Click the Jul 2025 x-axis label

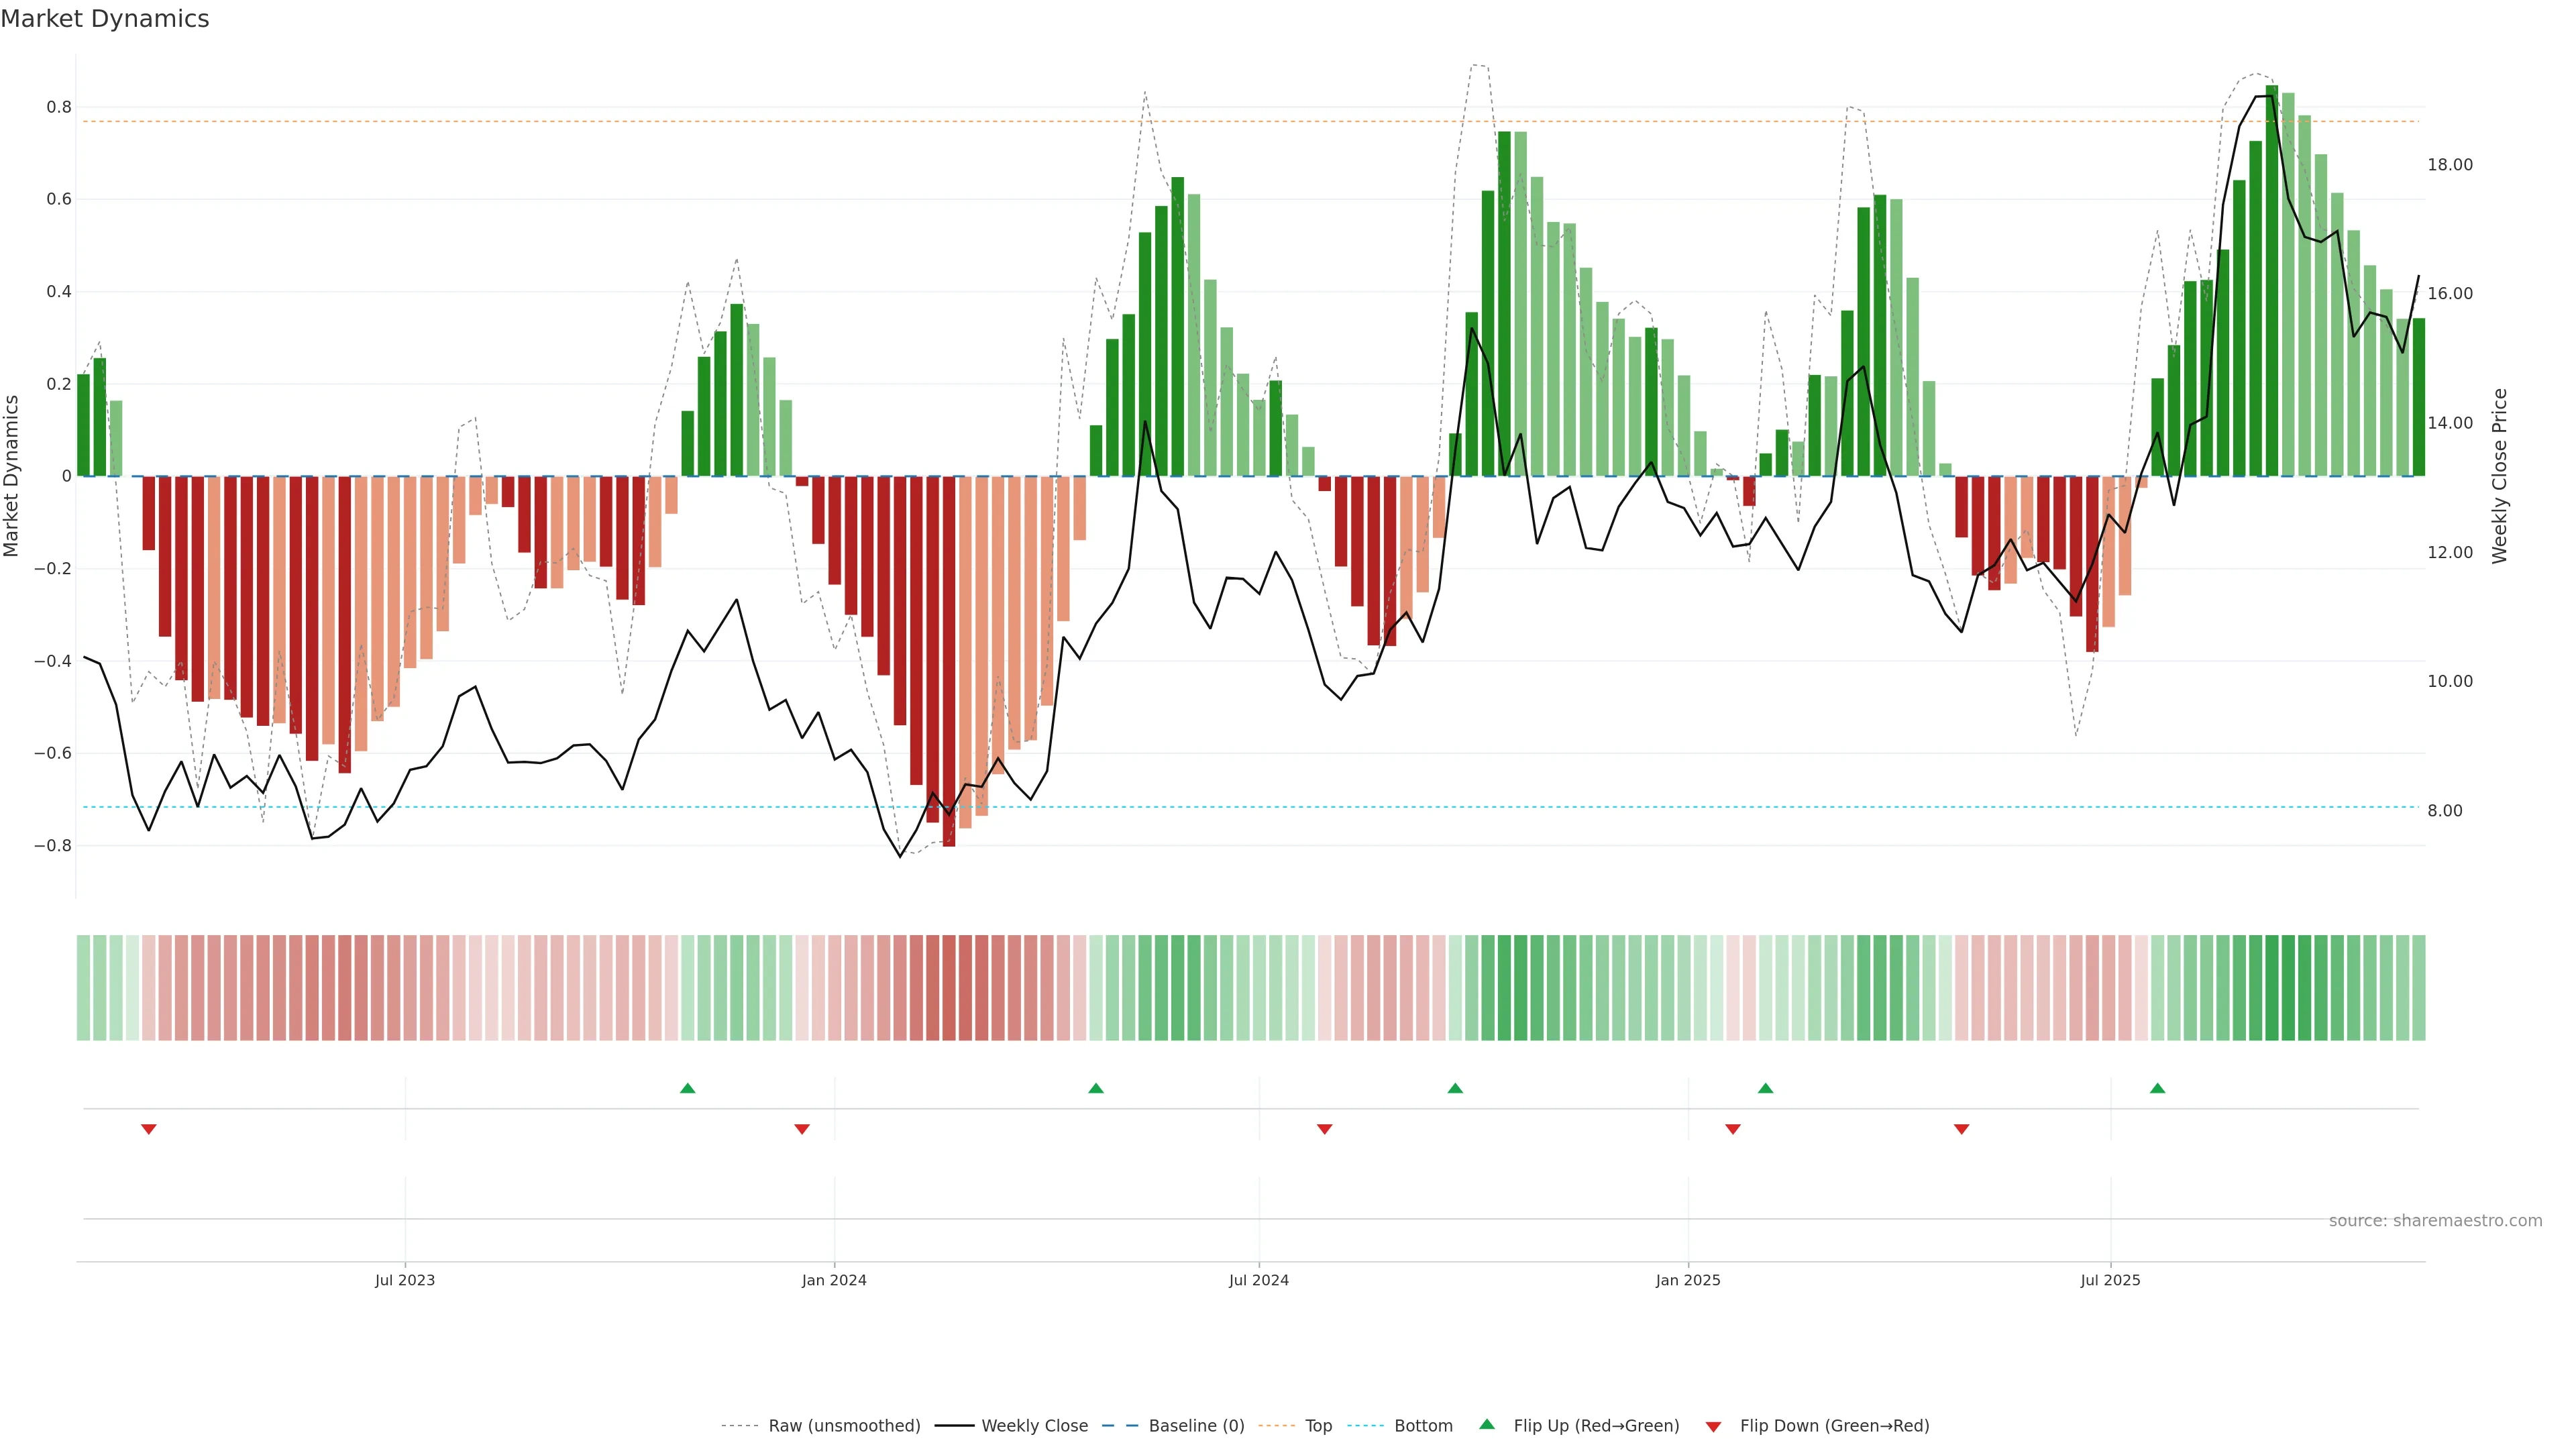click(x=2110, y=1280)
